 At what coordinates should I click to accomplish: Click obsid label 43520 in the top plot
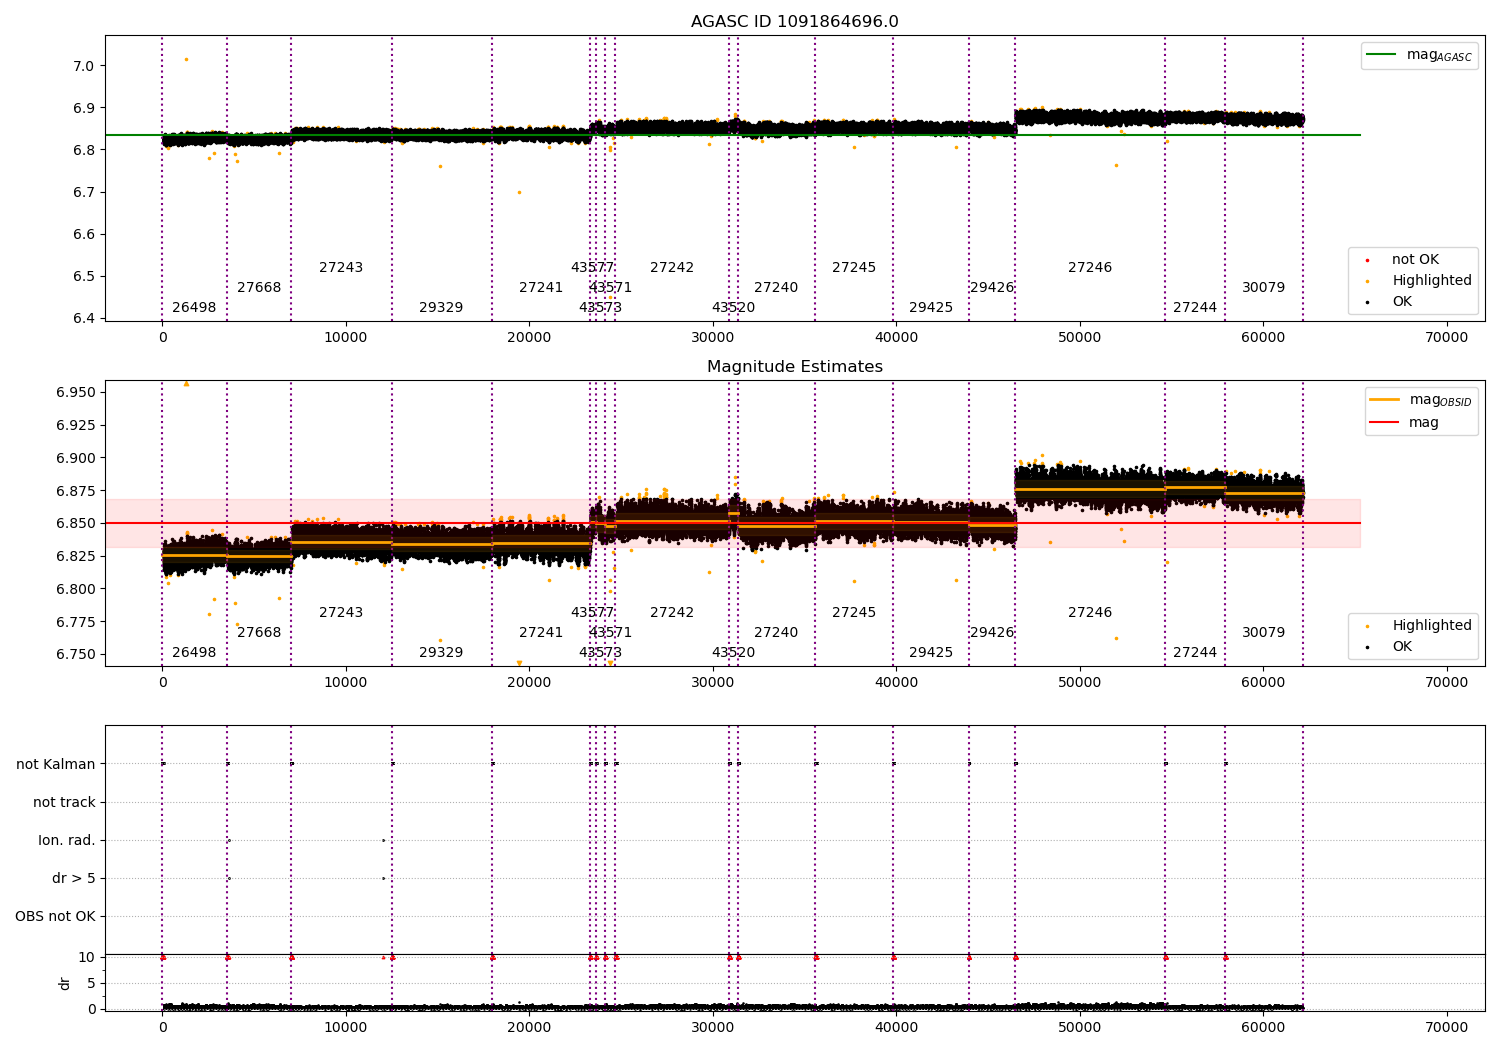(733, 308)
